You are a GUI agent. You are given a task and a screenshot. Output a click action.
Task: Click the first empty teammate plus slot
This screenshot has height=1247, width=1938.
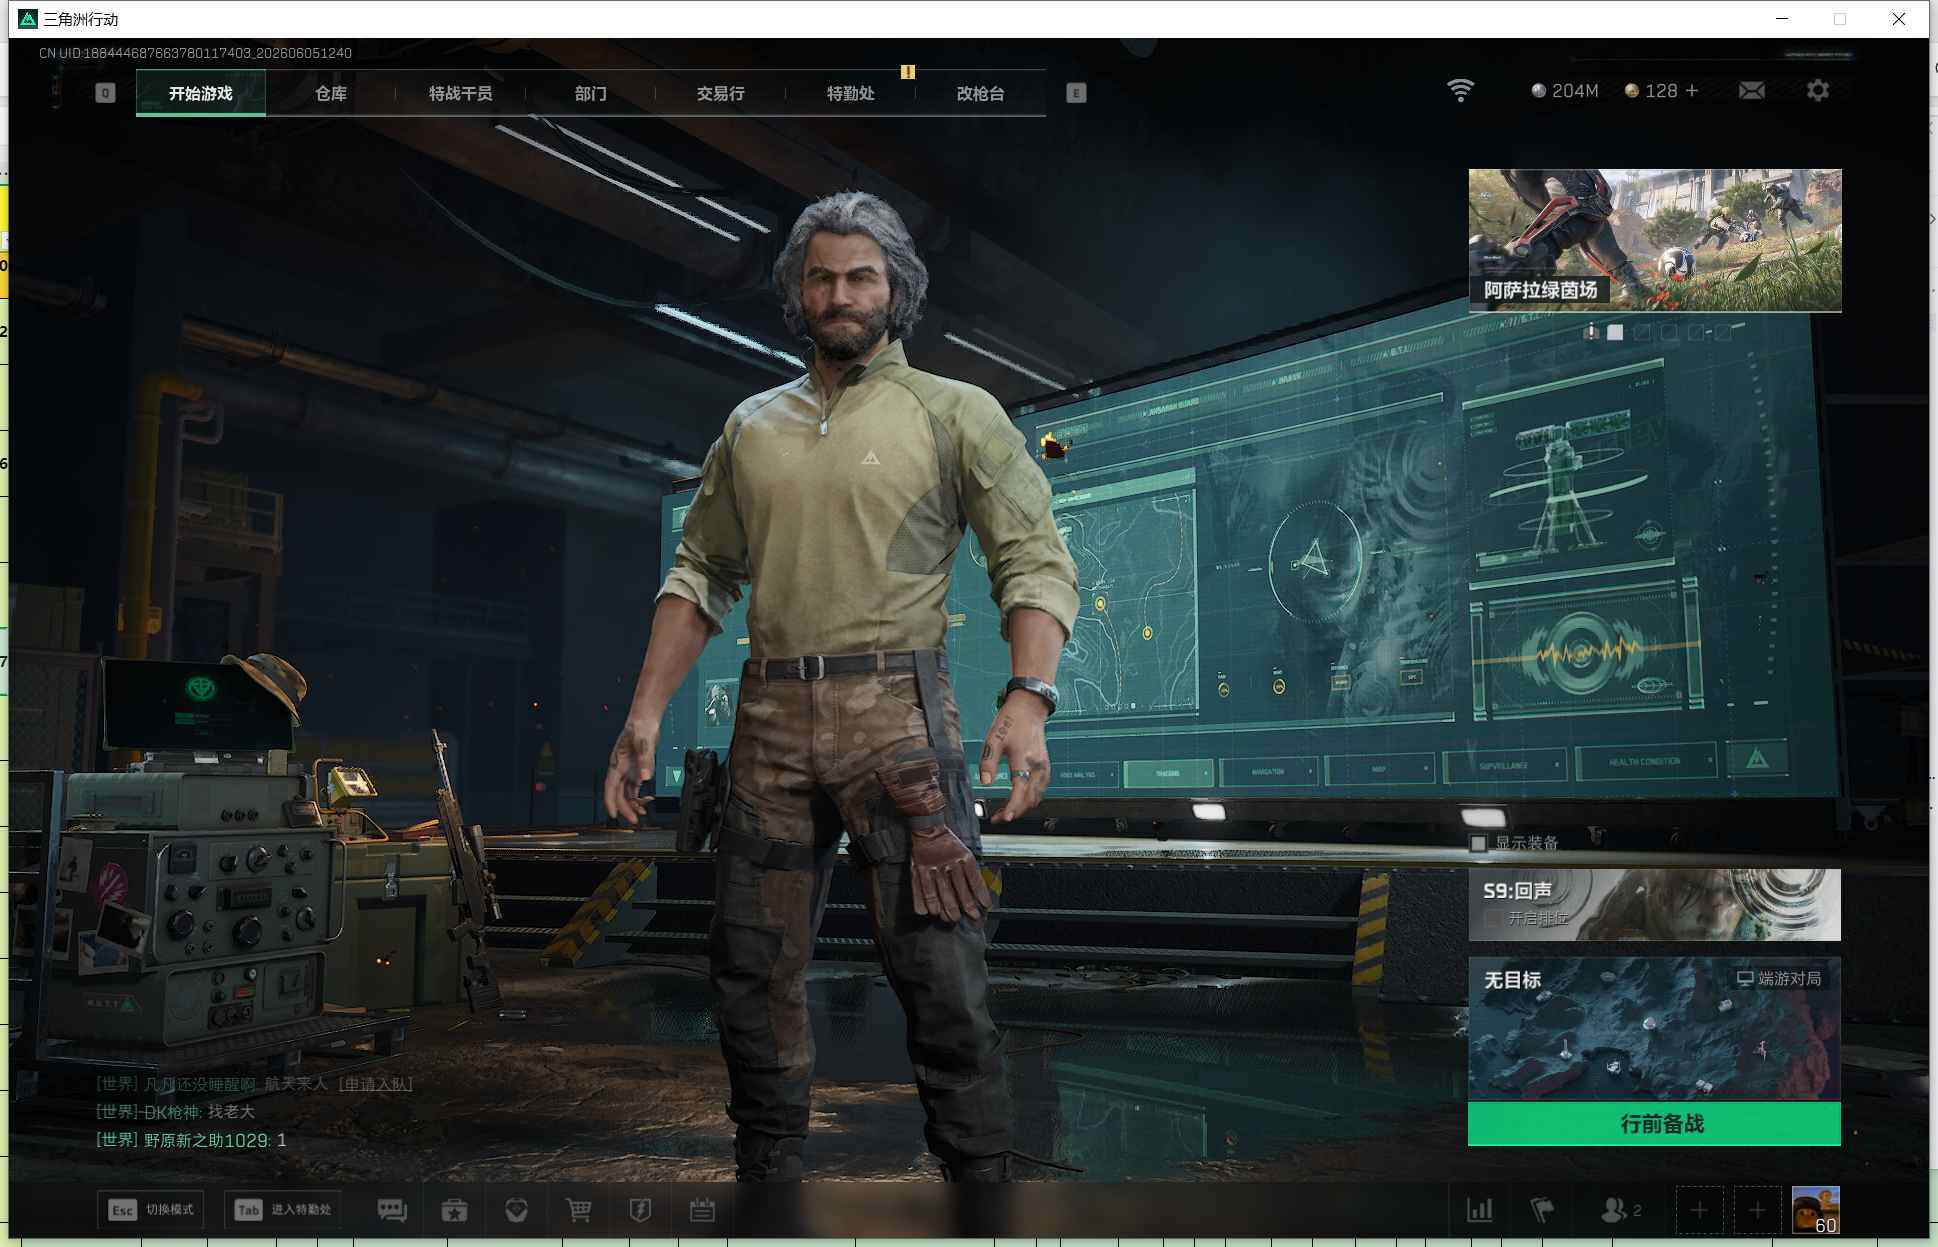point(1699,1211)
